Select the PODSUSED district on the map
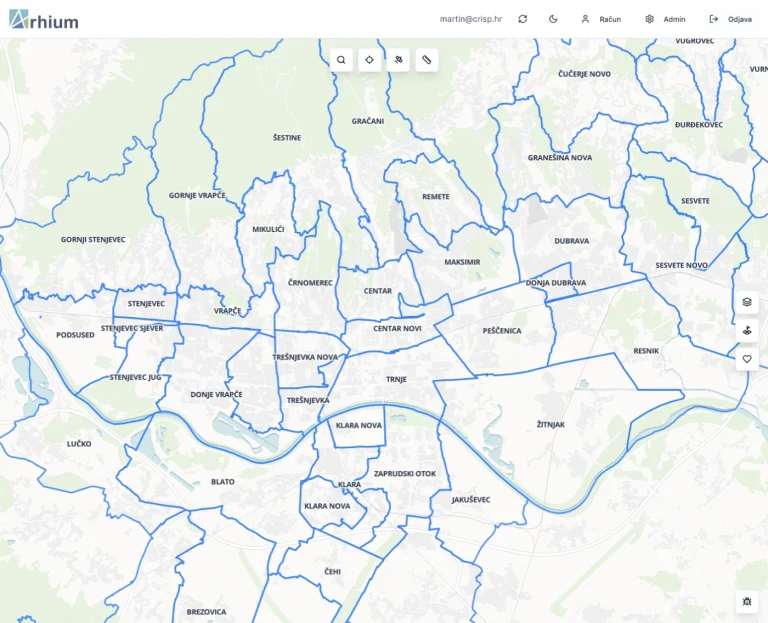The height and width of the screenshot is (623, 768). click(75, 335)
